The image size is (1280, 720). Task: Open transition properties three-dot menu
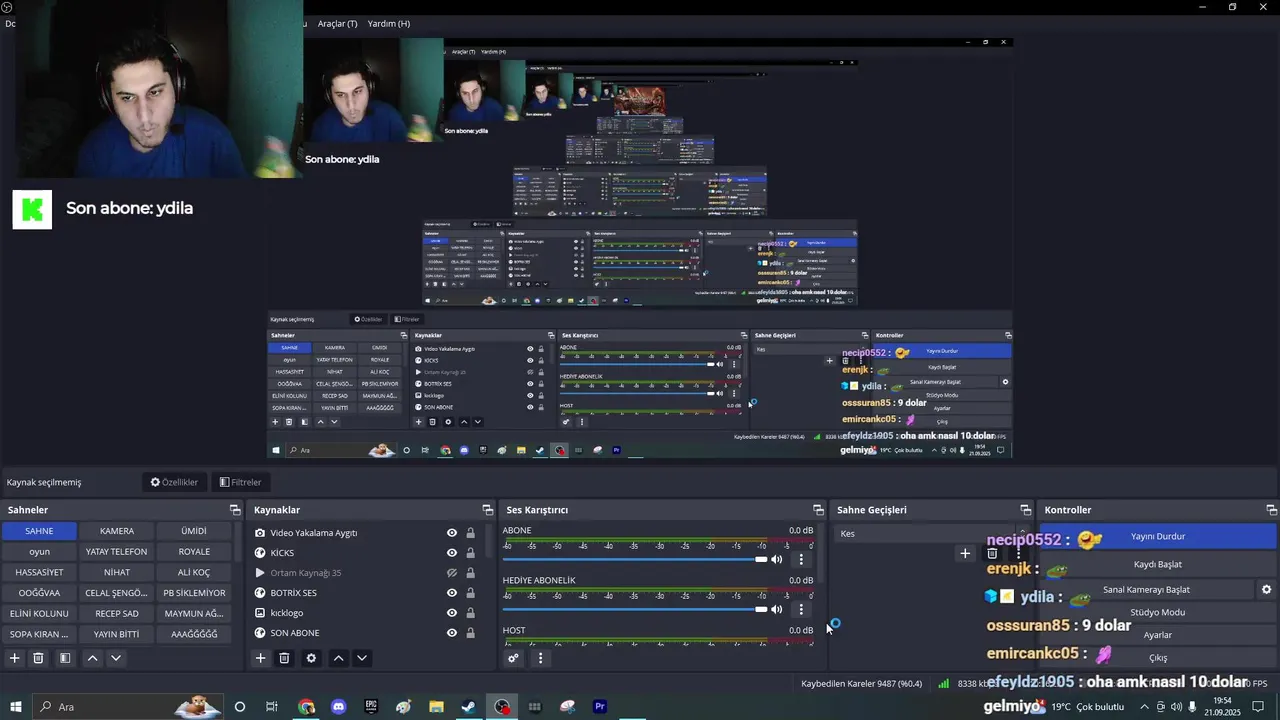tap(1018, 553)
